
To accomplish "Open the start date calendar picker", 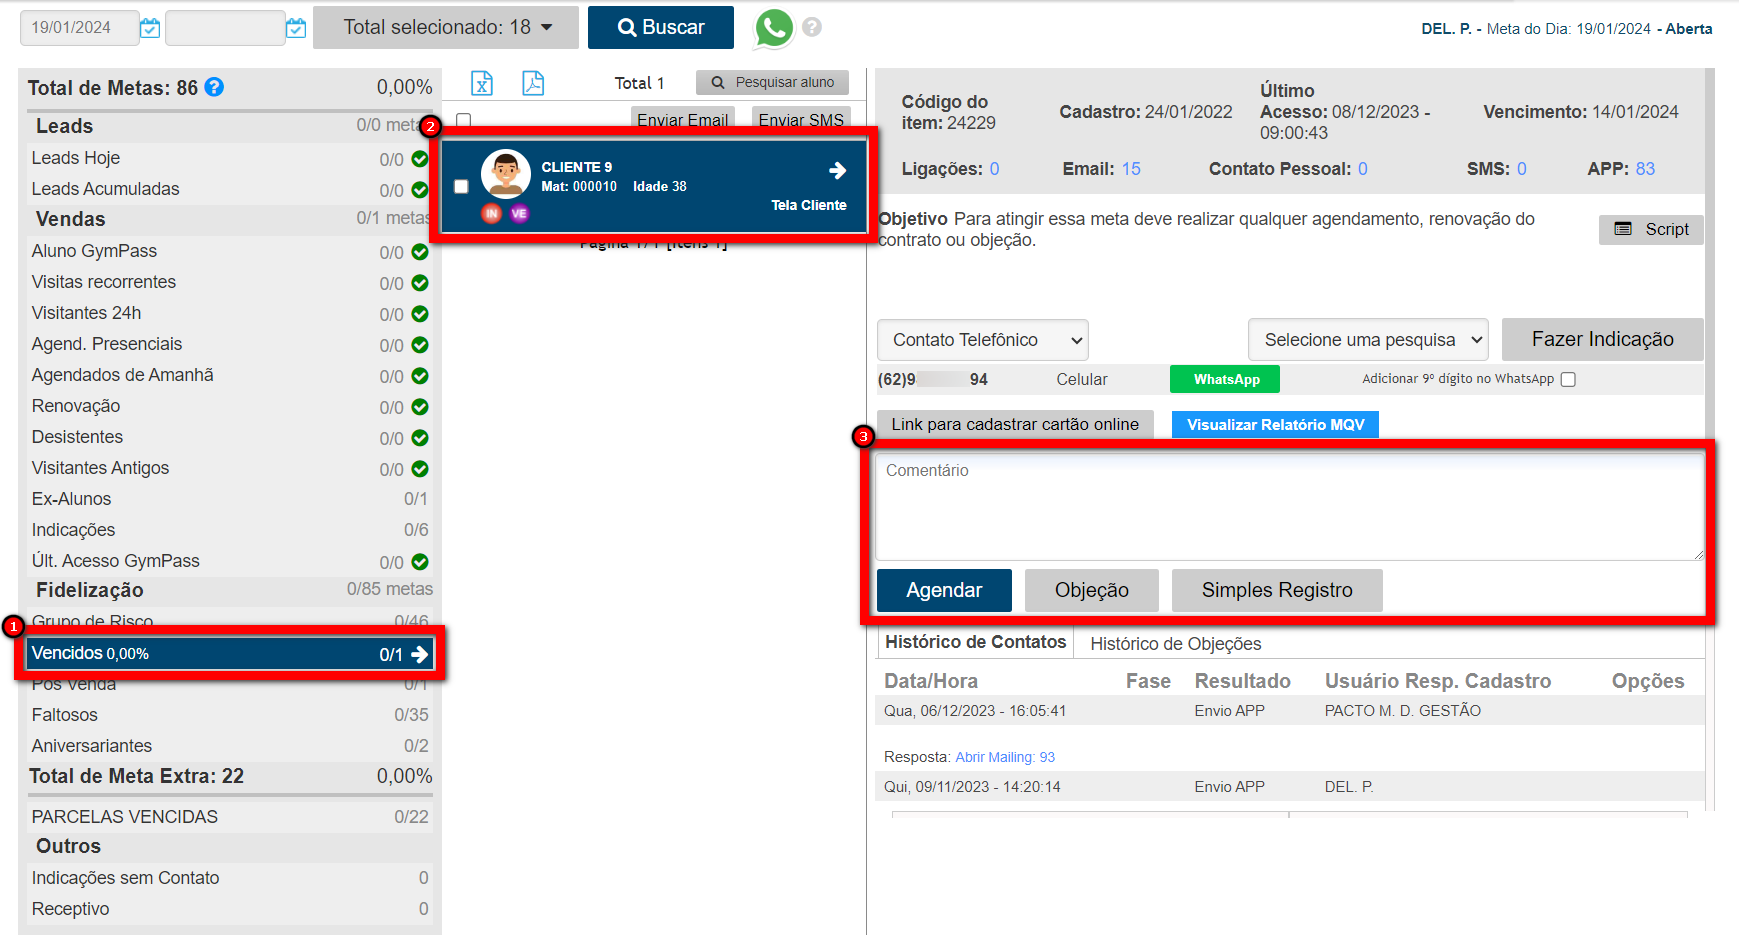I will tap(150, 28).
